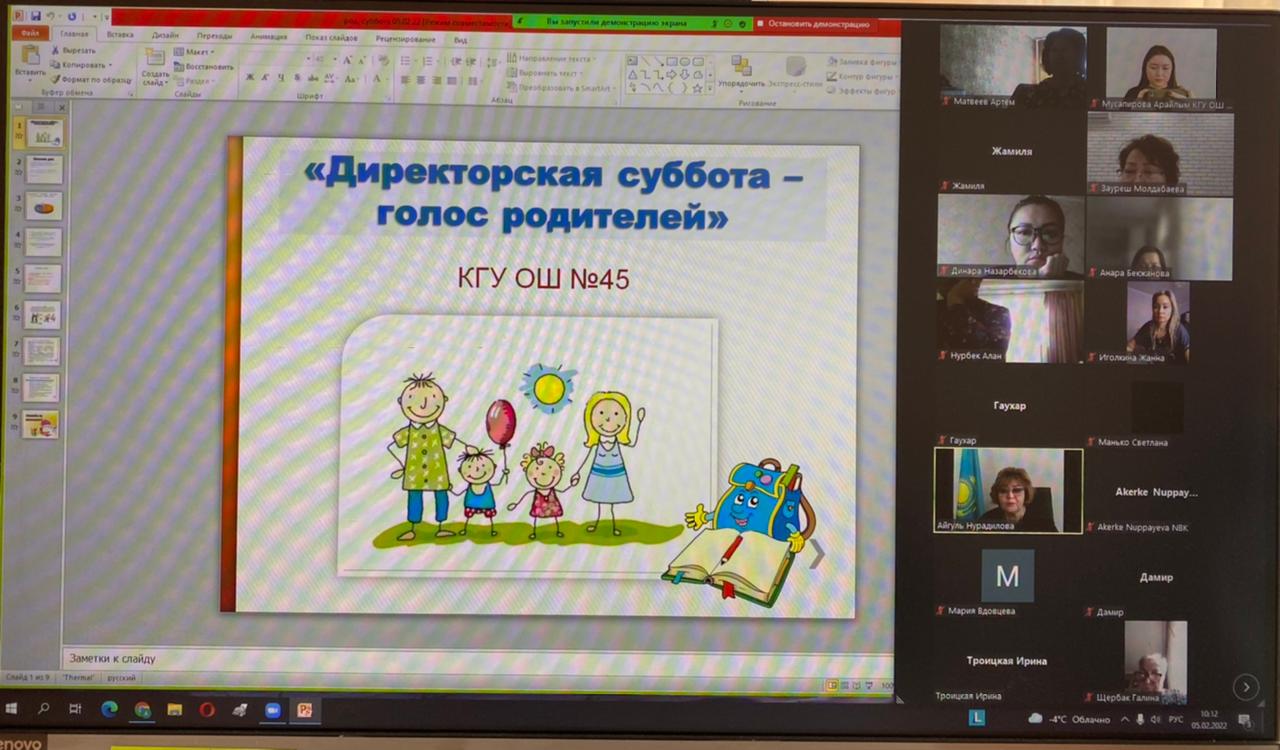The image size is (1280, 750).
Task: Open Zoom from the Windows taskbar
Action: pyautogui.click(x=272, y=710)
